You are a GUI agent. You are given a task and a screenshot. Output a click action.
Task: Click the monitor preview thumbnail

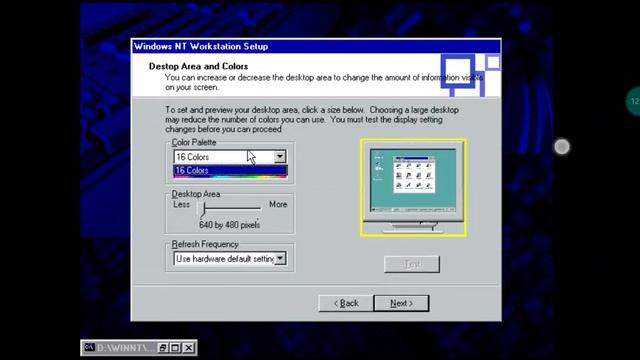point(413,188)
